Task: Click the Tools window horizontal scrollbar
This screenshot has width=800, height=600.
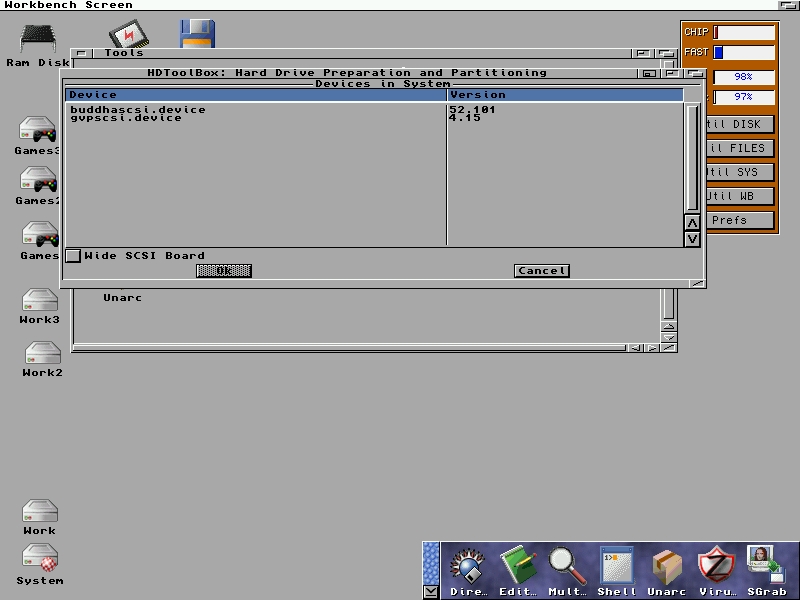Action: 349,348
